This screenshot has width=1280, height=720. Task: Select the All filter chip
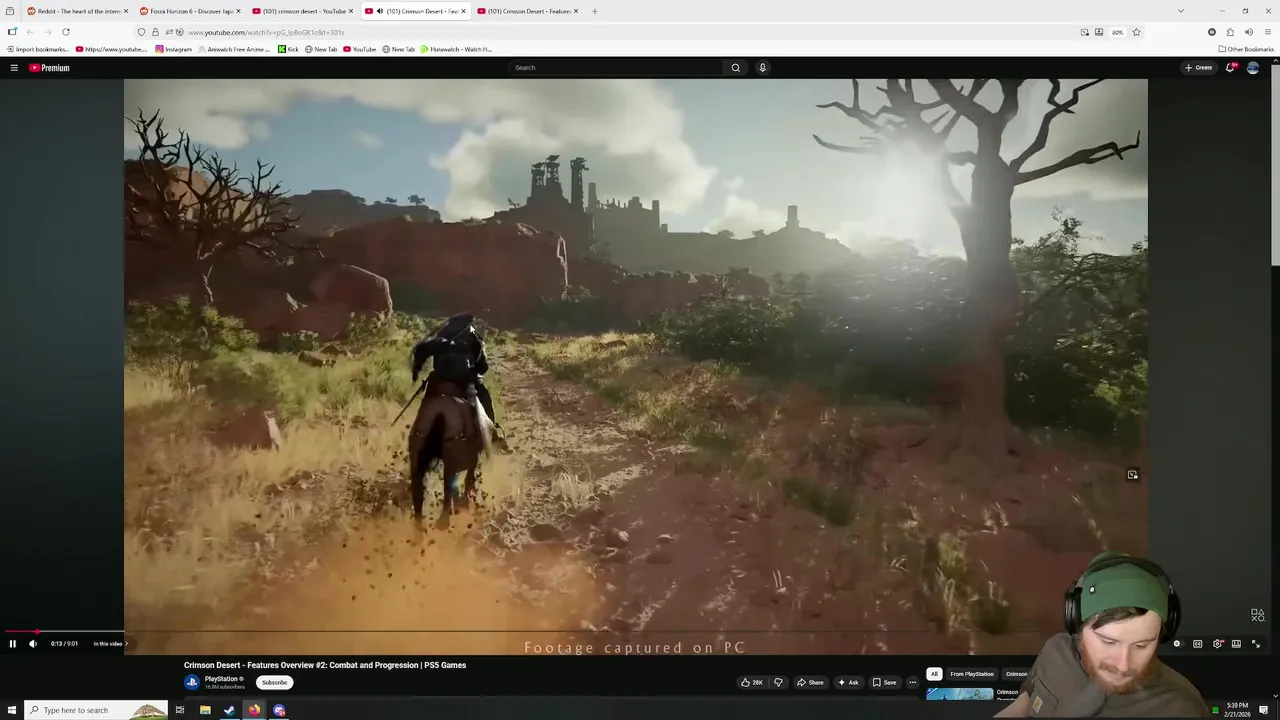[x=934, y=674]
